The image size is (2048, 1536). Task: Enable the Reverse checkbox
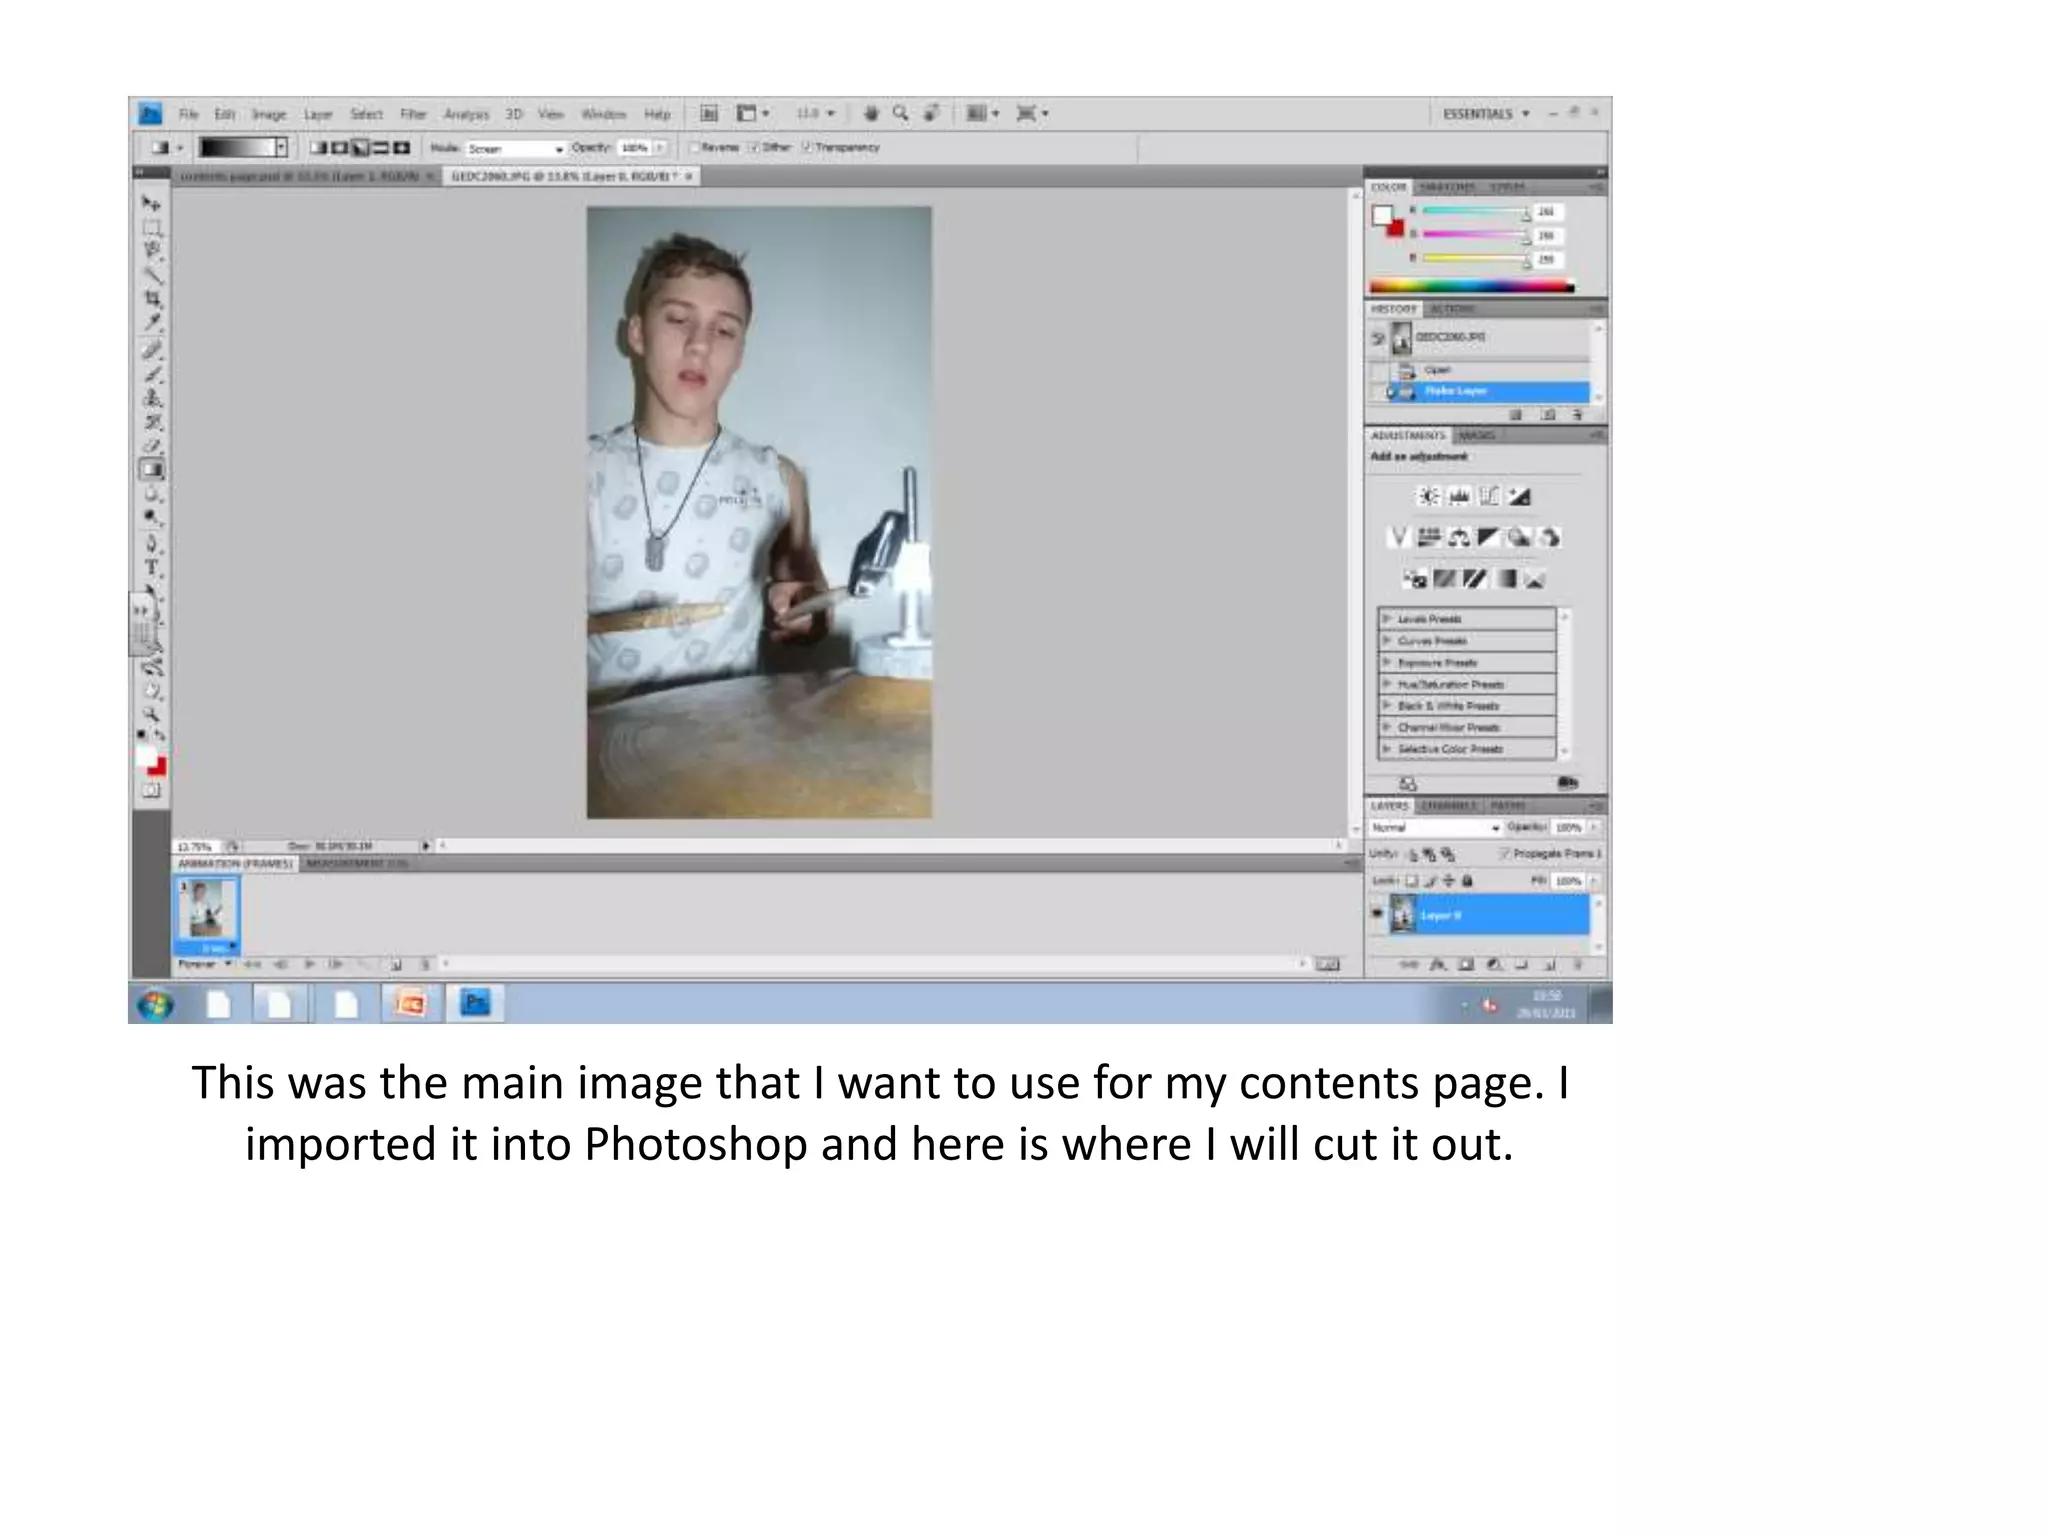click(x=695, y=147)
